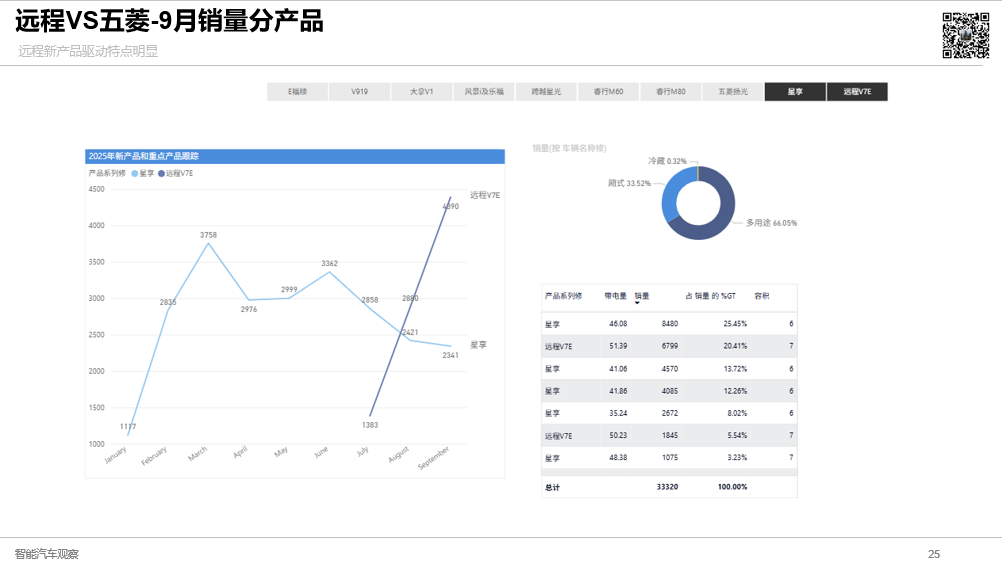Filter by 睿行M60 slicer button

tap(608, 91)
